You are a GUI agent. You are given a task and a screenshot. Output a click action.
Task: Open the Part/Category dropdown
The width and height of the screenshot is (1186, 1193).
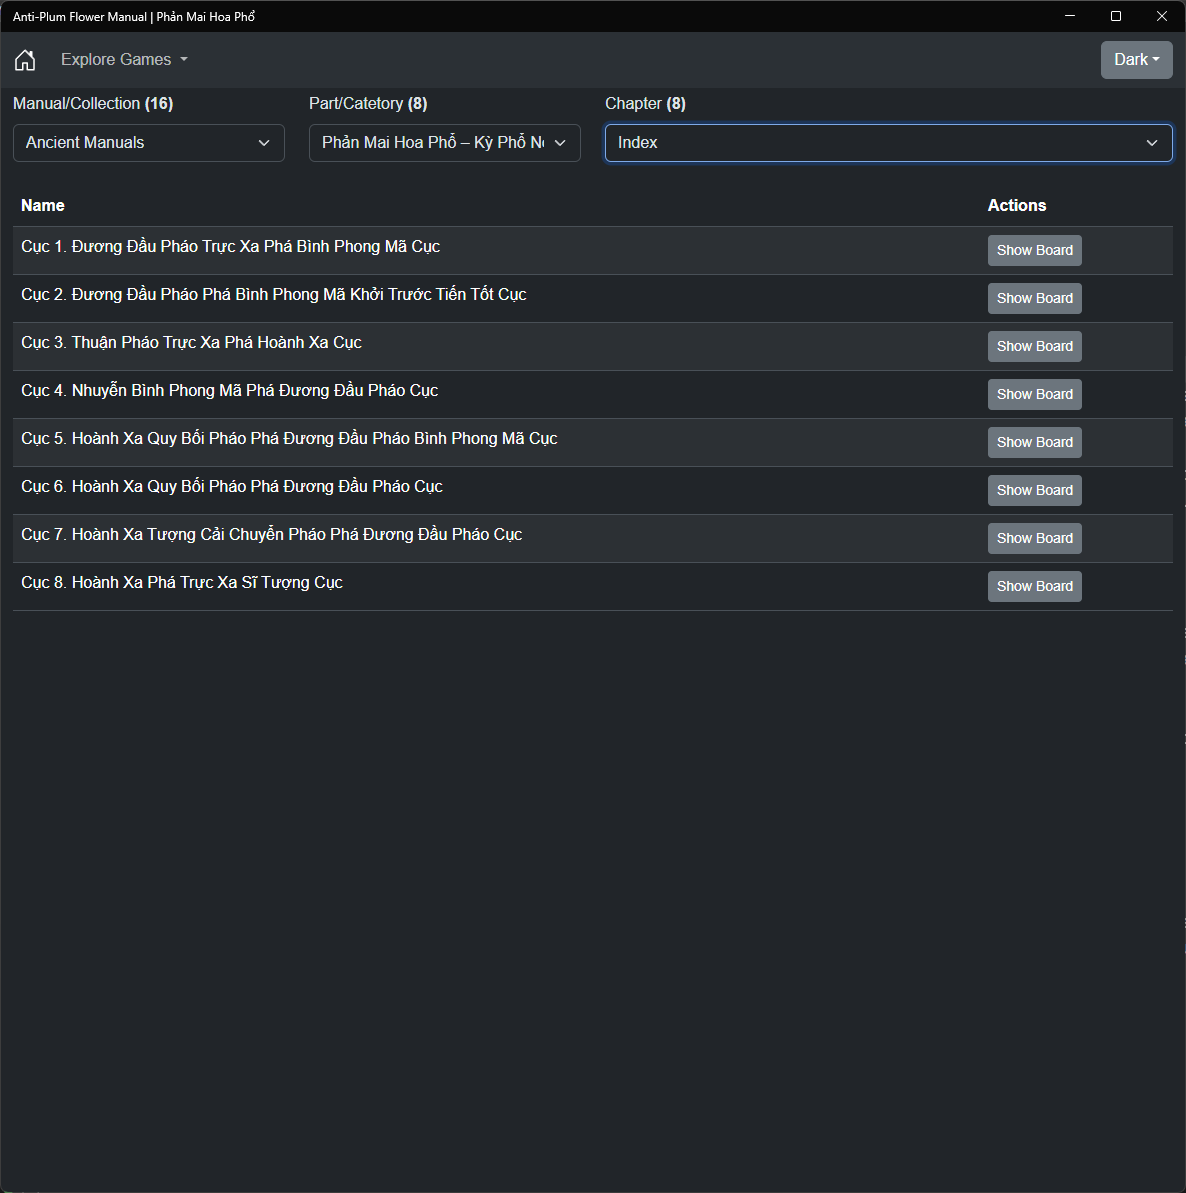coord(444,143)
